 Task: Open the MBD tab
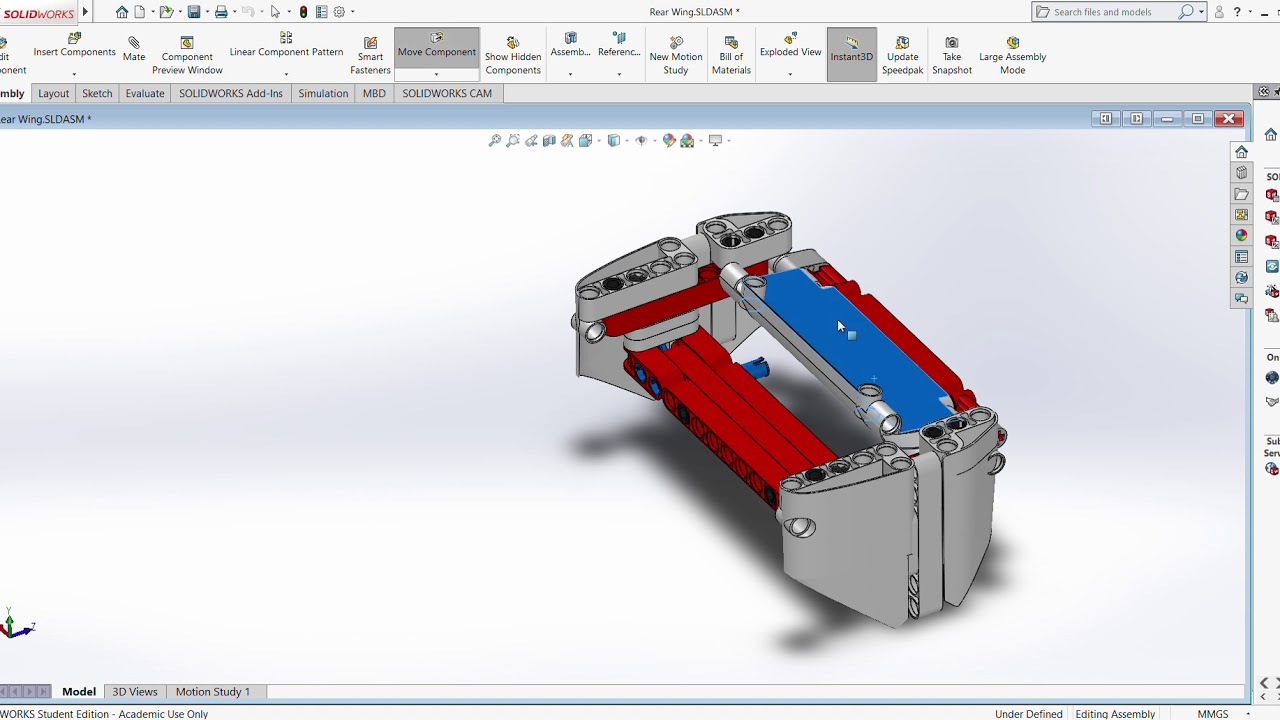[x=374, y=93]
